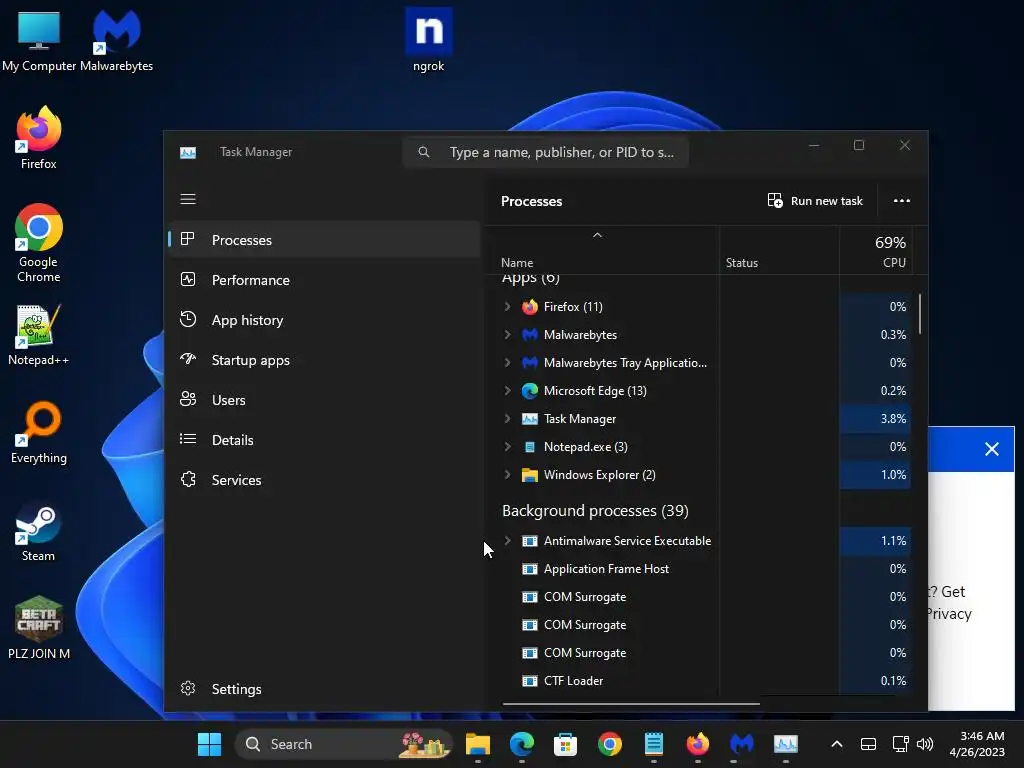The height and width of the screenshot is (768, 1024).
Task: Open the network tray icon
Action: 901,744
